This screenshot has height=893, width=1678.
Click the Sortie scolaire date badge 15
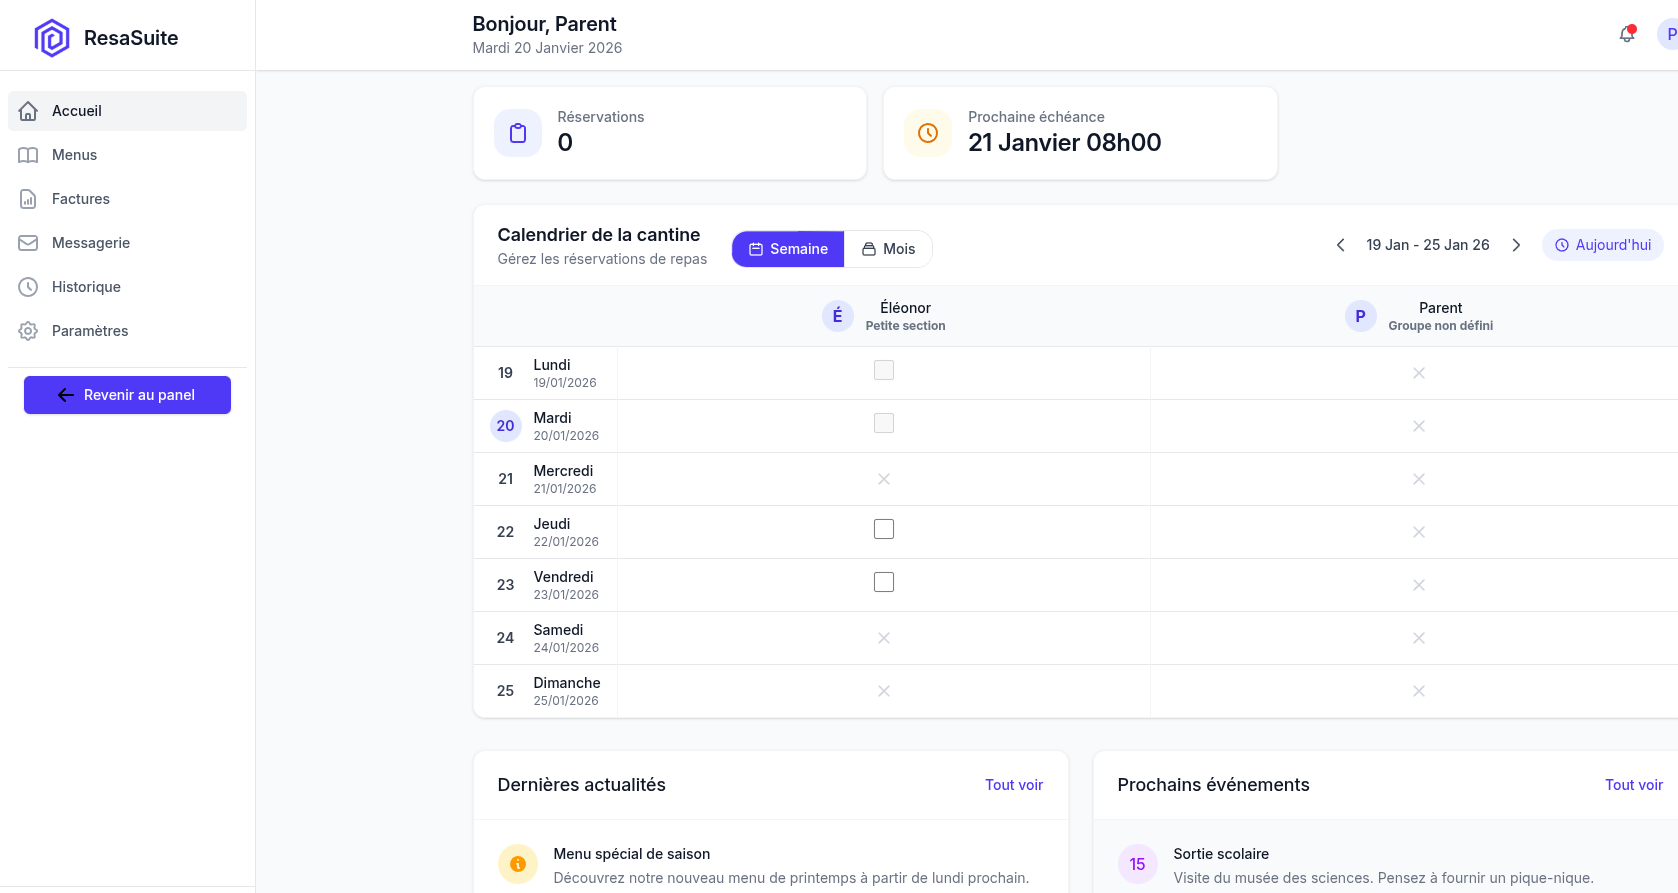pos(1137,864)
